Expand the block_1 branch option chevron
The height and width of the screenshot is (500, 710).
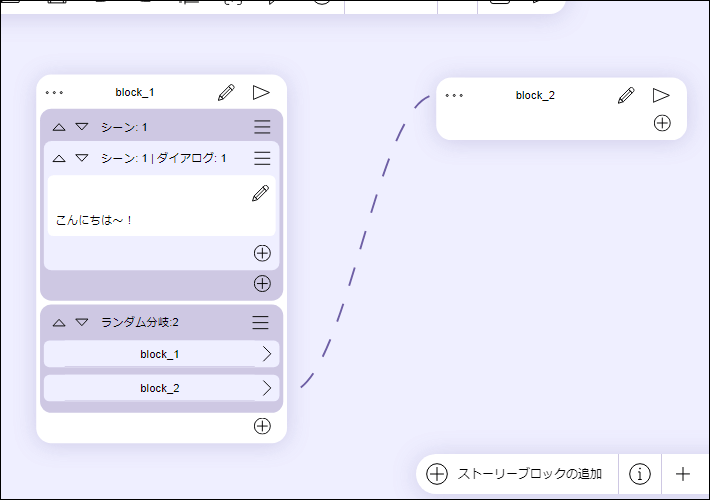click(x=267, y=354)
